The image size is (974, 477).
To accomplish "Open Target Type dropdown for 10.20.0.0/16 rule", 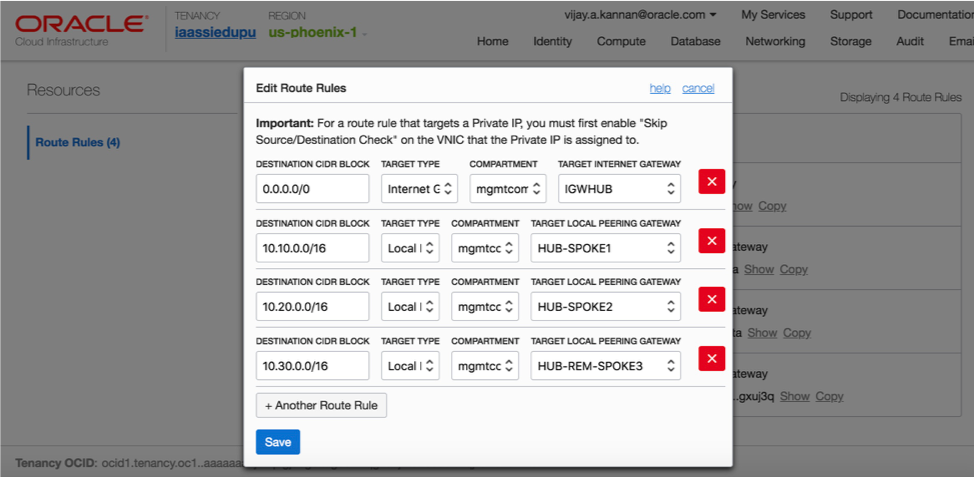I will tap(410, 307).
